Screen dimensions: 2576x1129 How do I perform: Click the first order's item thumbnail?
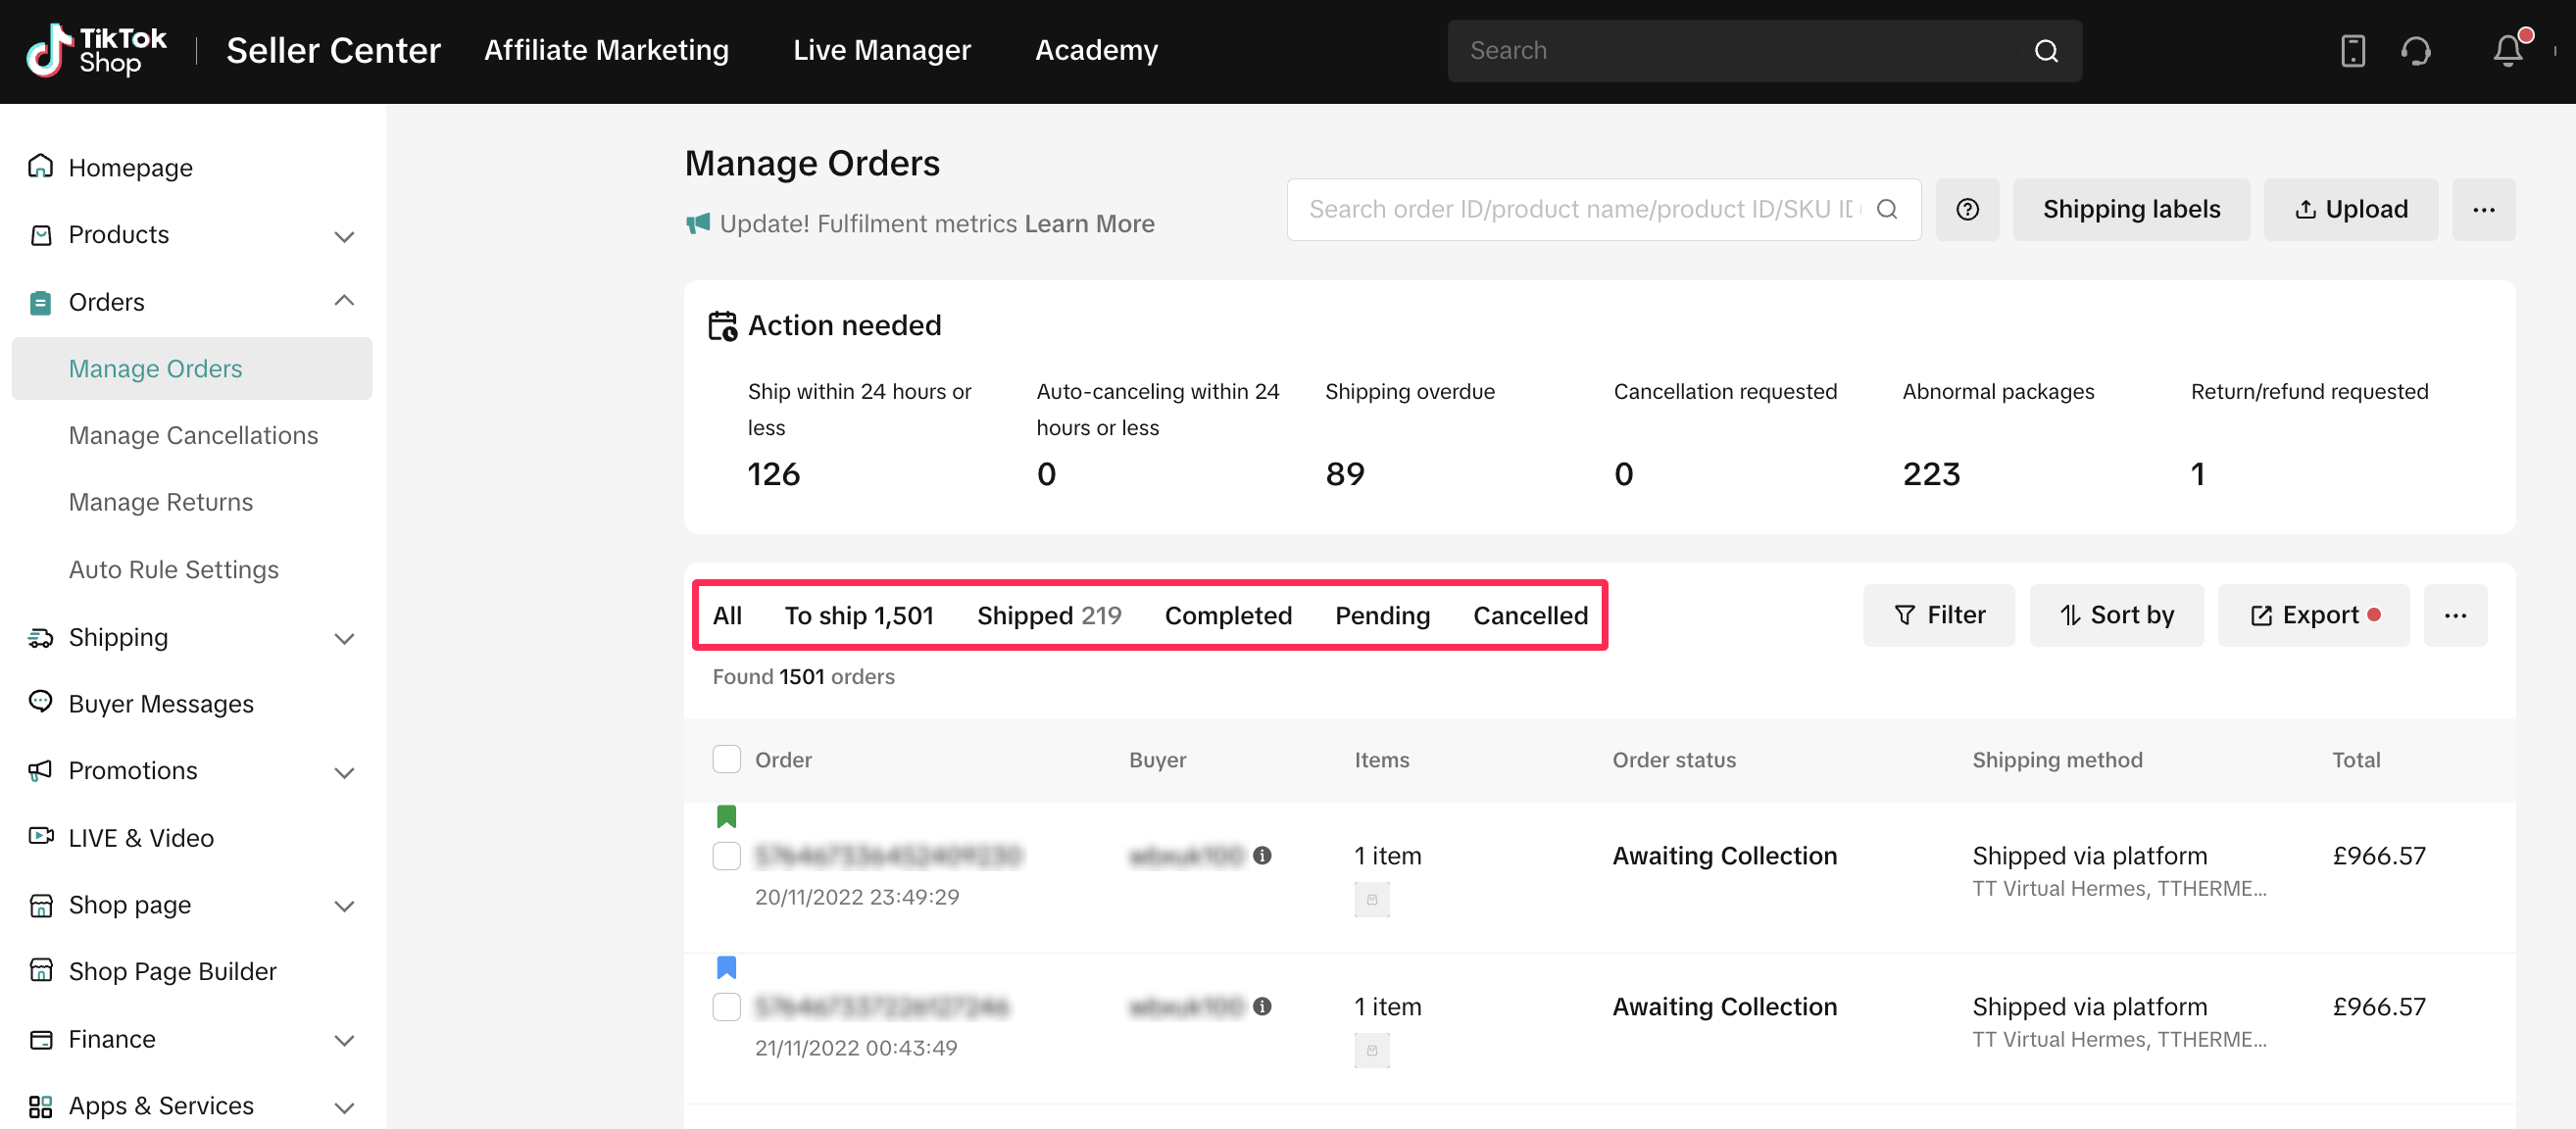(x=1371, y=899)
